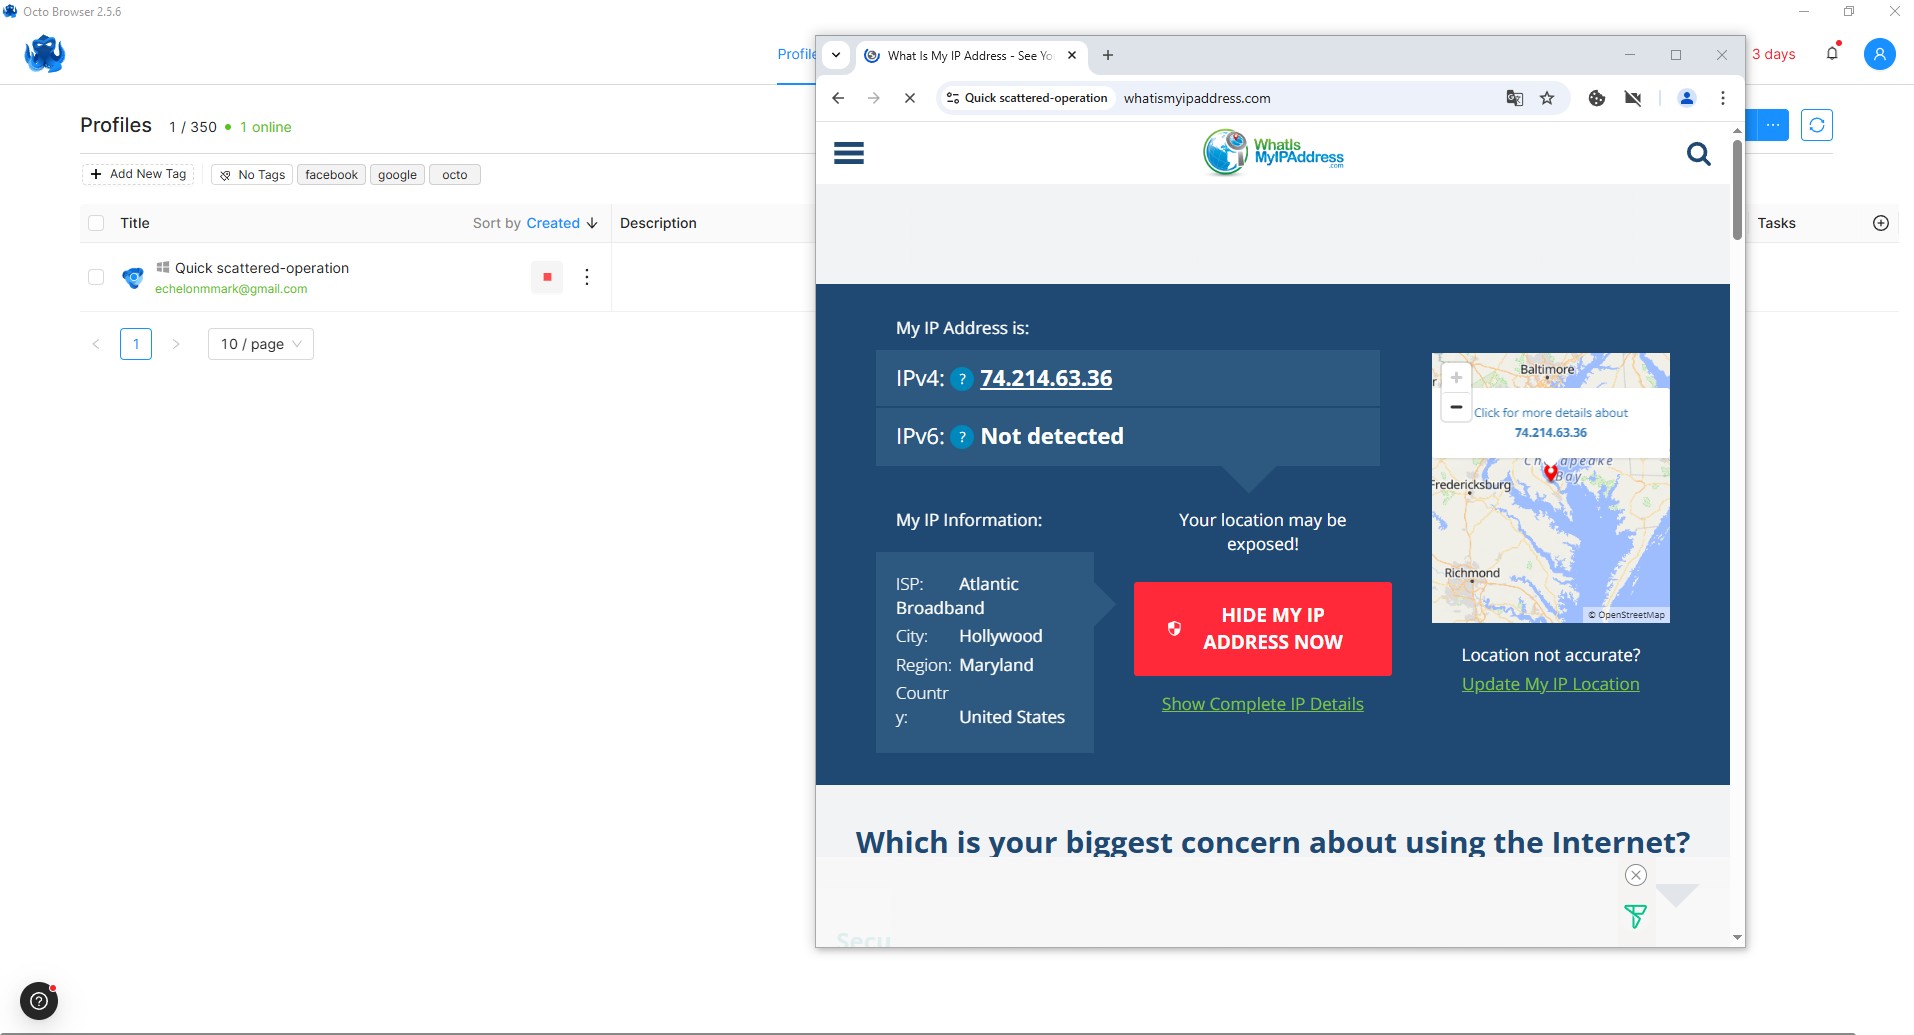
Task: Expand the browser tab search chevron
Action: 836,55
